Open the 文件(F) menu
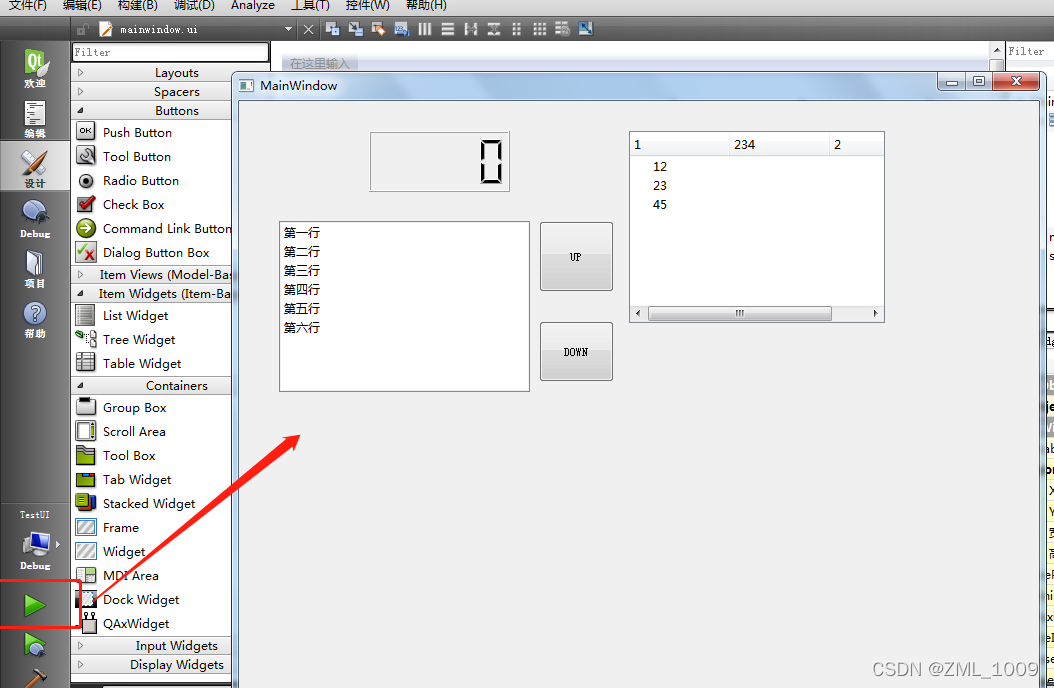The height and width of the screenshot is (688, 1054). 24,6
